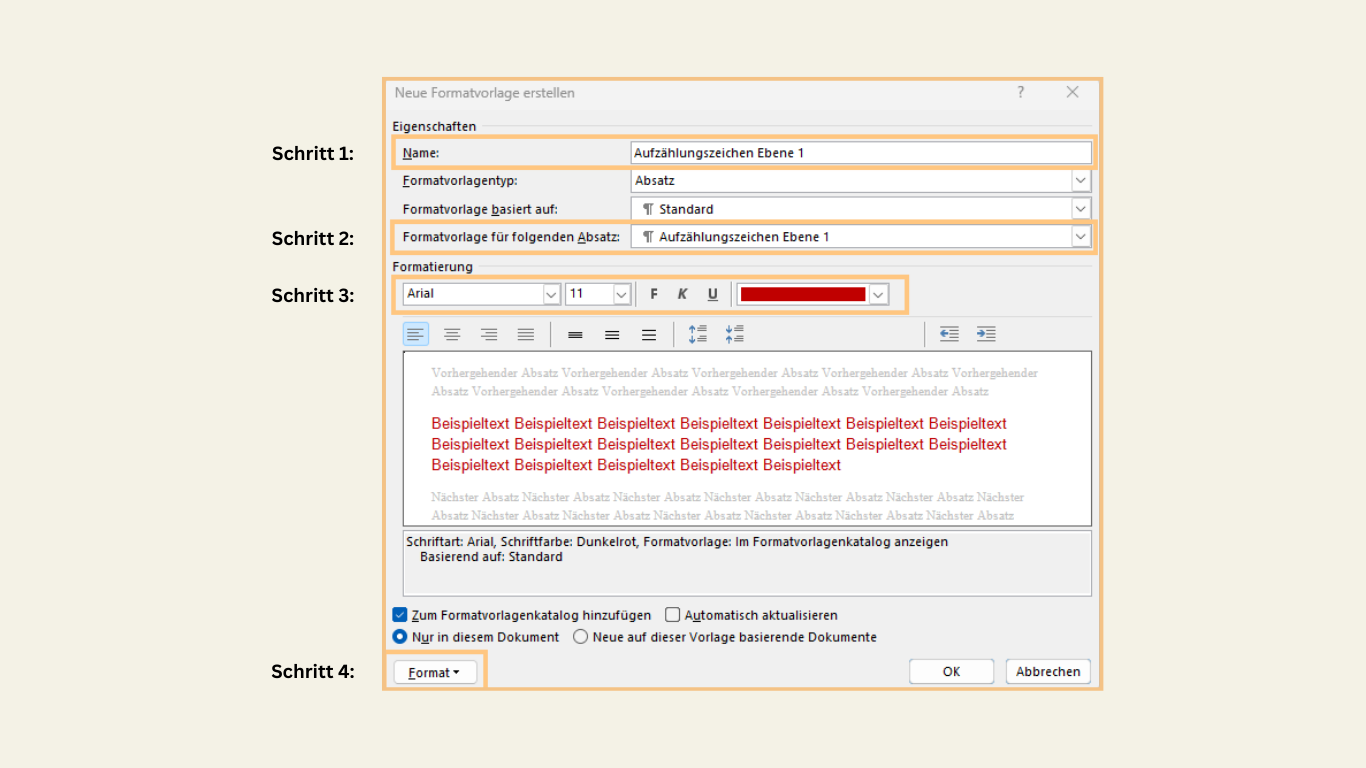Viewport: 1366px width, 768px height.
Task: Apply justified alignment
Action: 525,334
